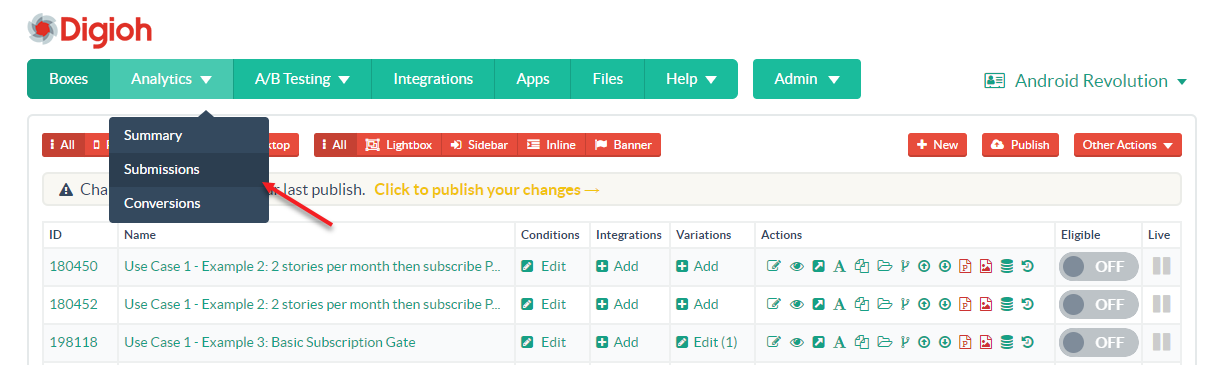Screen dimensions: 1226x365
Task: Click the up arrow circle icon for box 180450
Action: [x=924, y=266]
